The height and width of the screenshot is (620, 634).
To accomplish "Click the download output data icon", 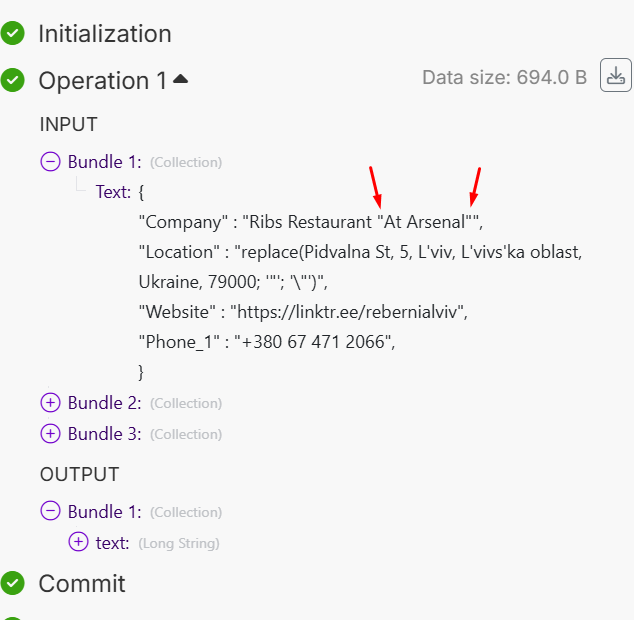I will (x=615, y=76).
